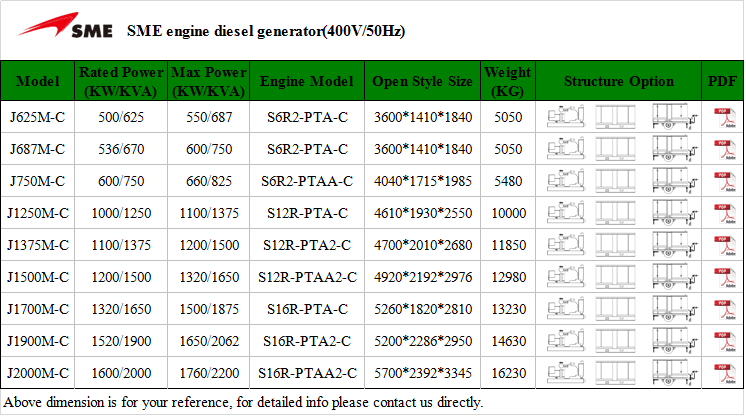Click the Engine Model column header

[x=307, y=81]
